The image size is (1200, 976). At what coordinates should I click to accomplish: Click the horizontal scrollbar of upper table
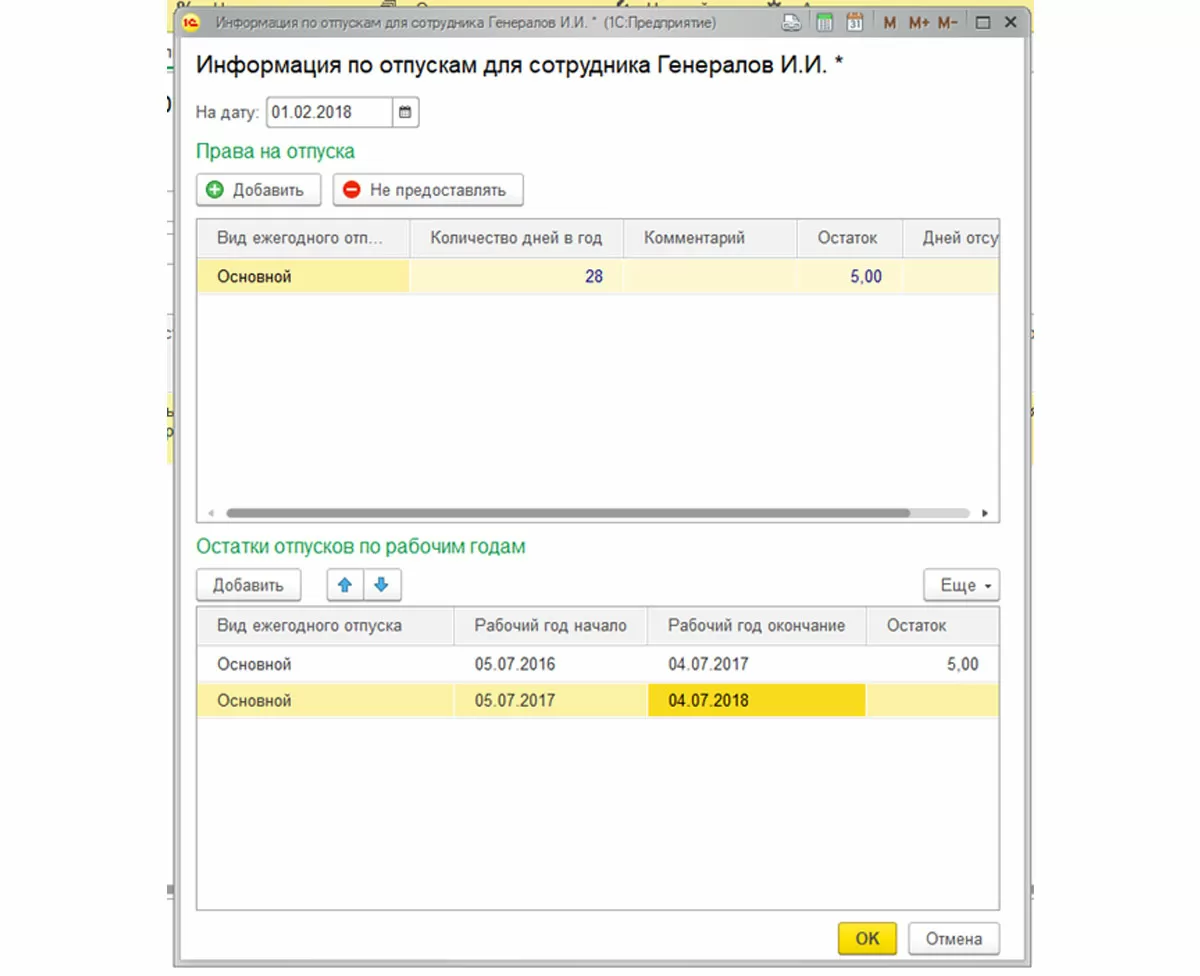568,513
